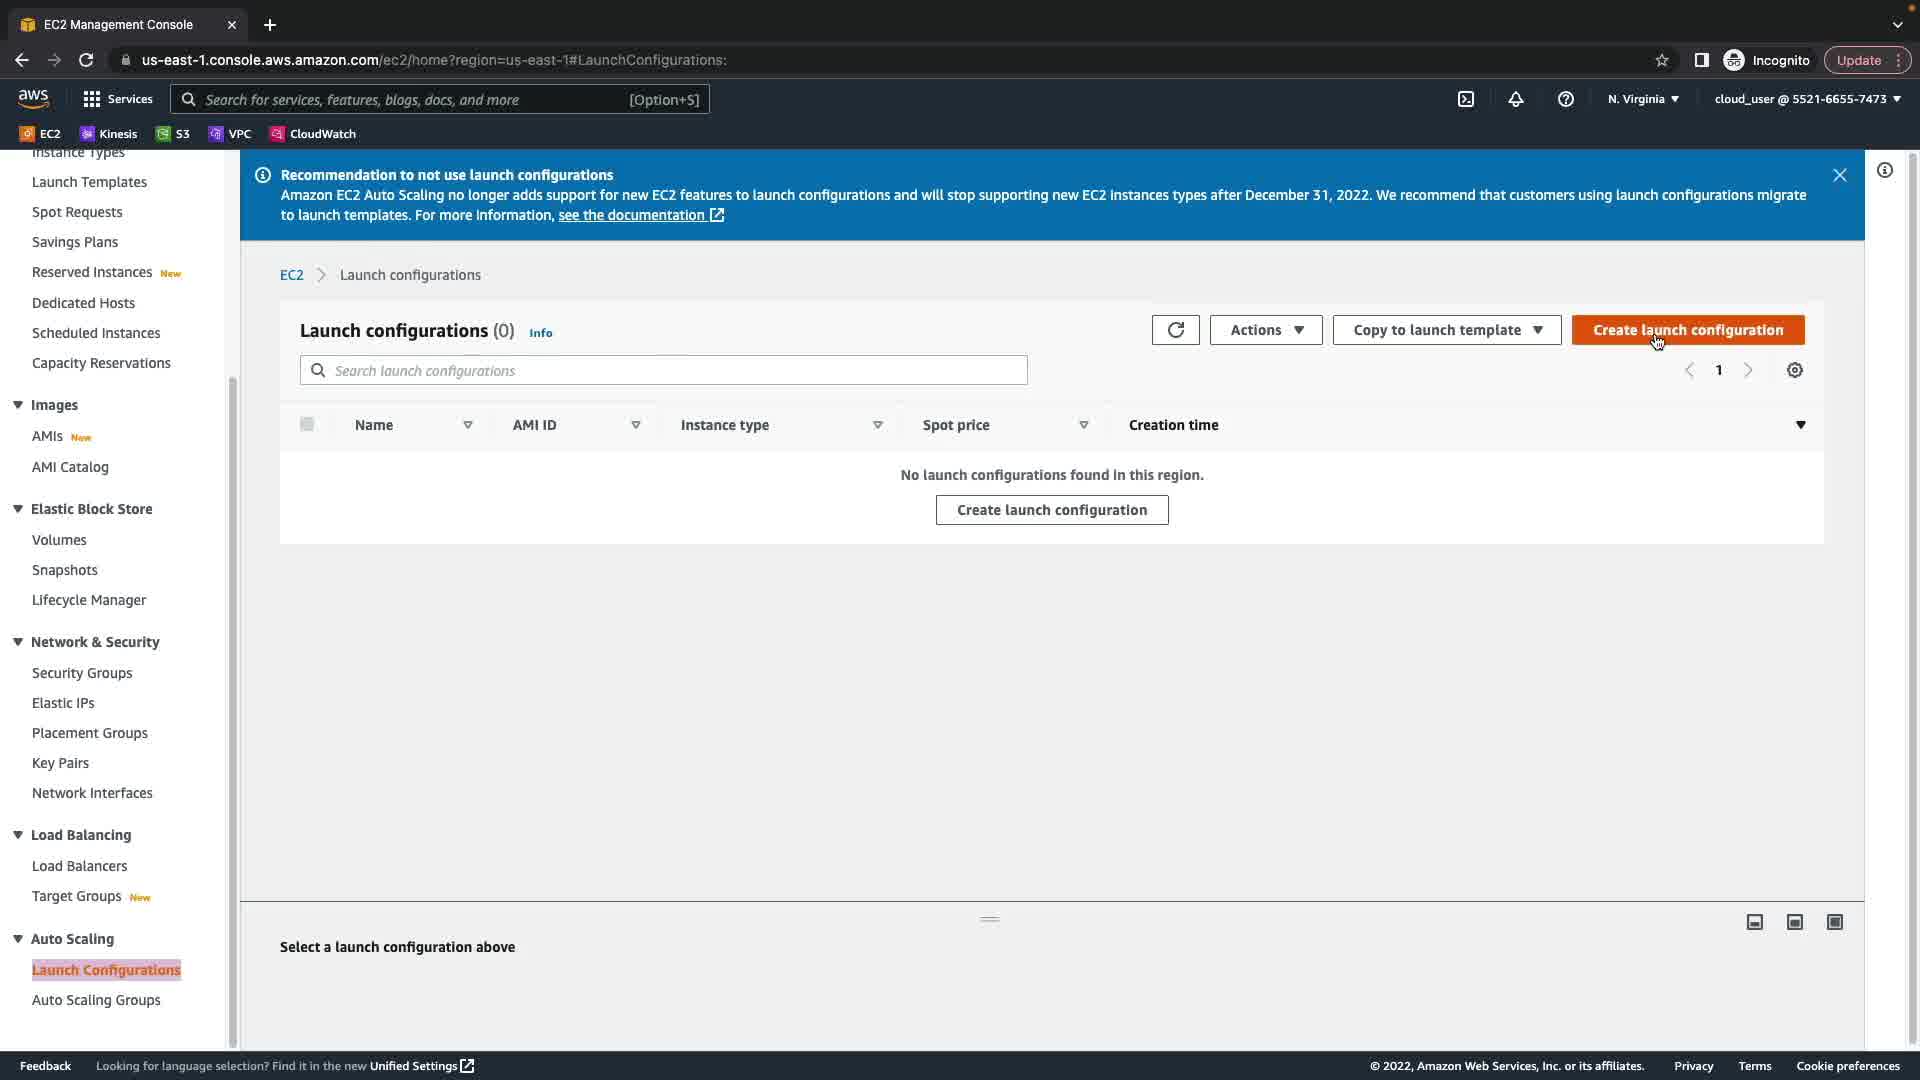Collapse the Elastic Block Store section

coord(18,509)
